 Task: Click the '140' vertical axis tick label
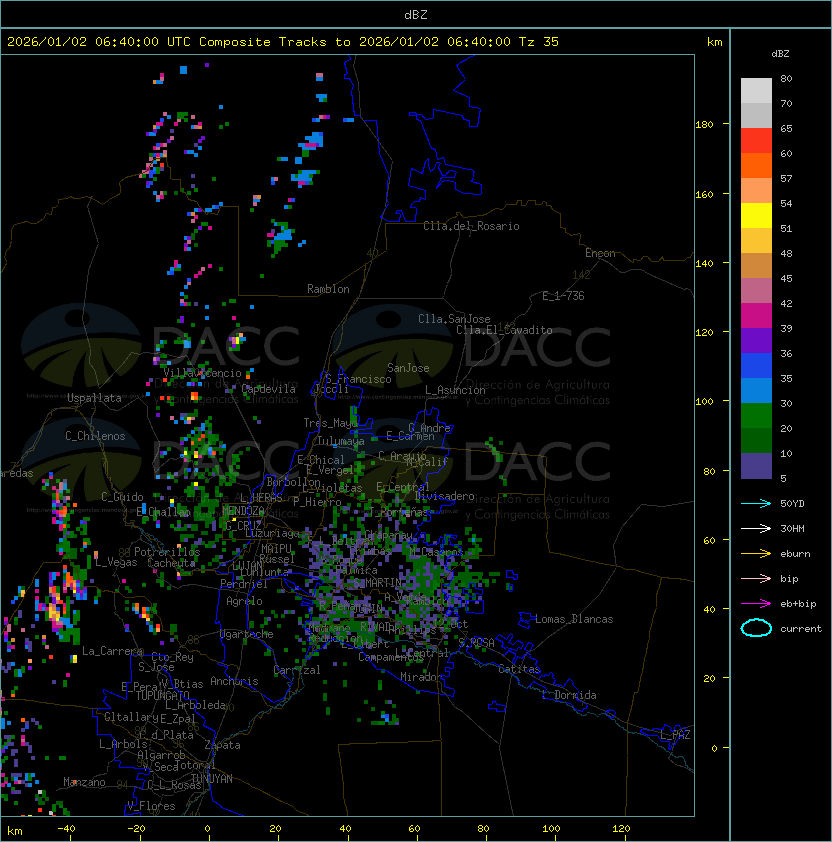(704, 263)
